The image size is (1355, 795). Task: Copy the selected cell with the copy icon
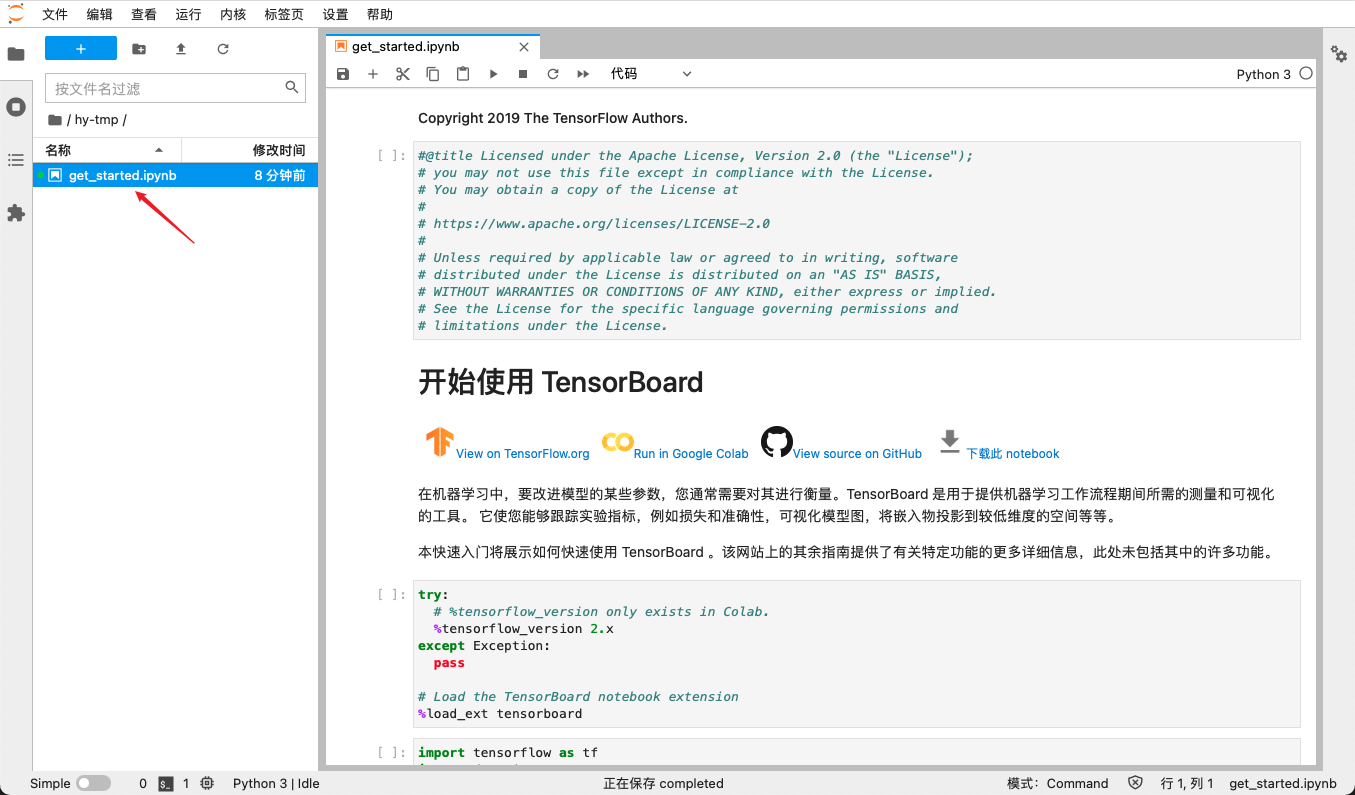point(432,73)
